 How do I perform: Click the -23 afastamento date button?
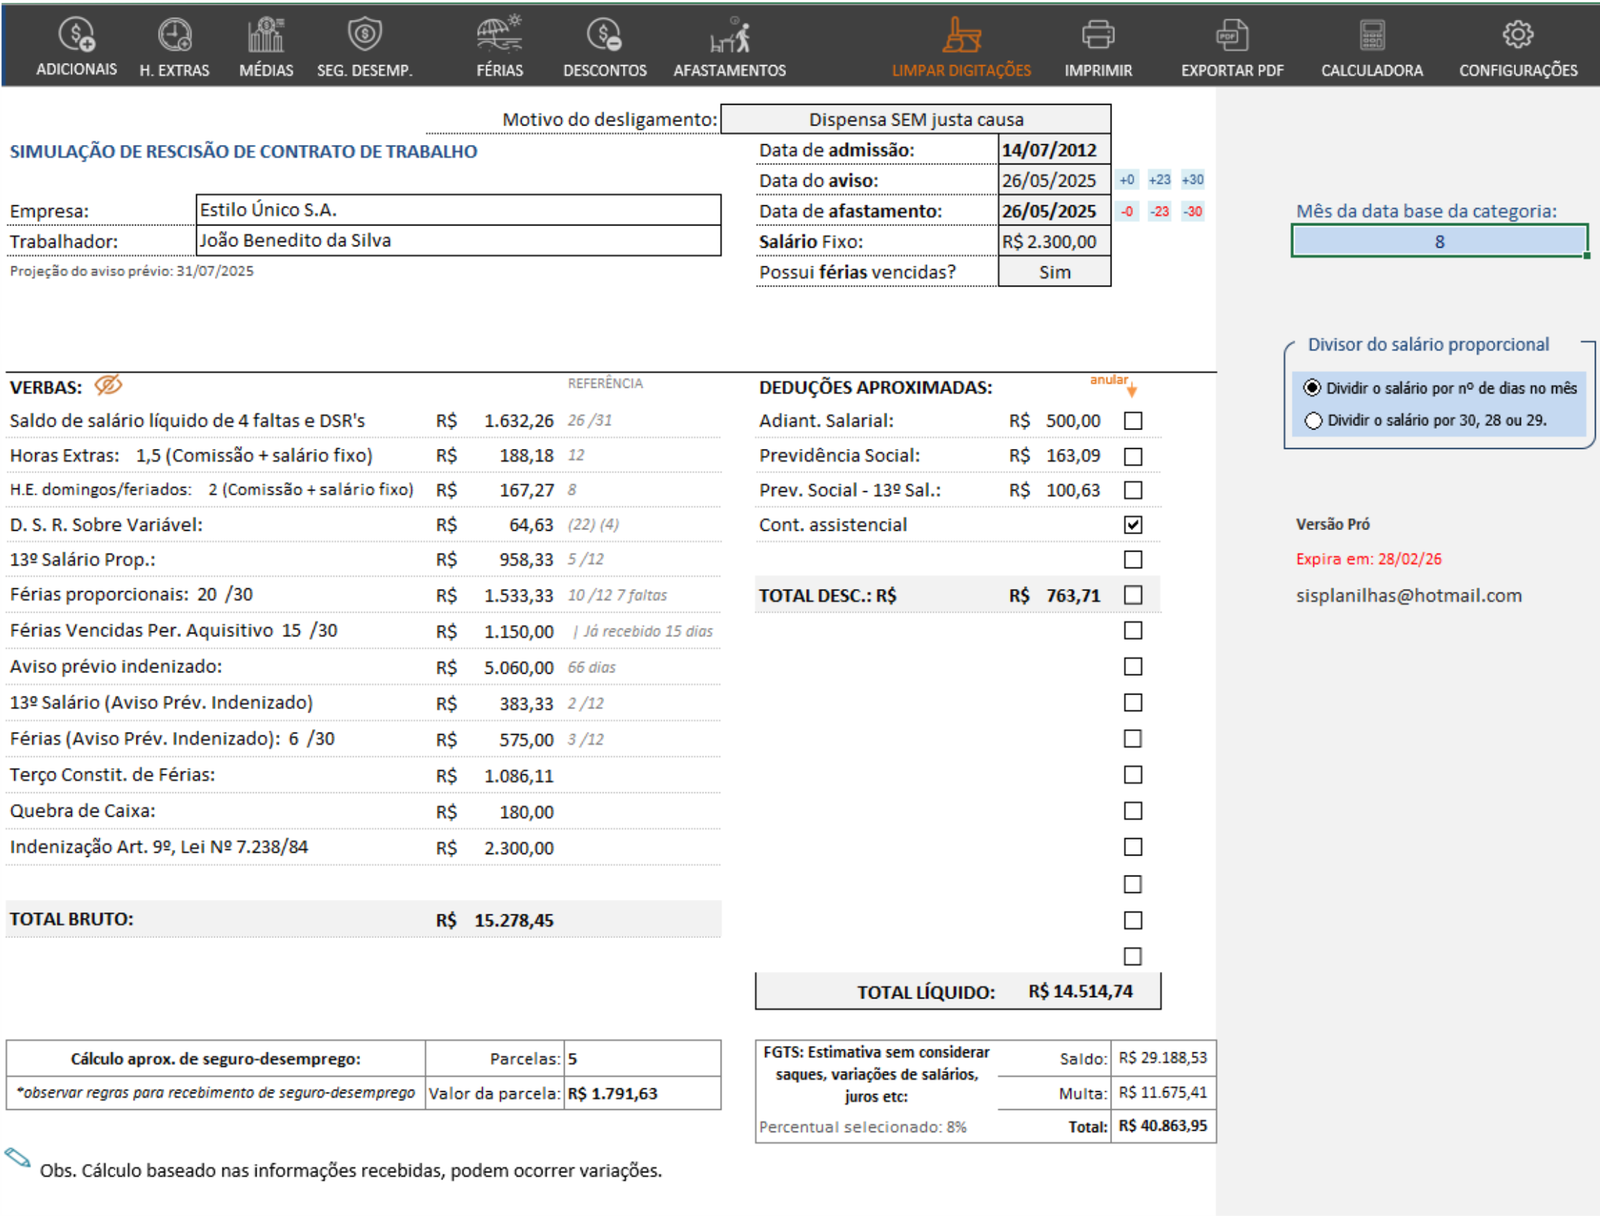pyautogui.click(x=1159, y=211)
